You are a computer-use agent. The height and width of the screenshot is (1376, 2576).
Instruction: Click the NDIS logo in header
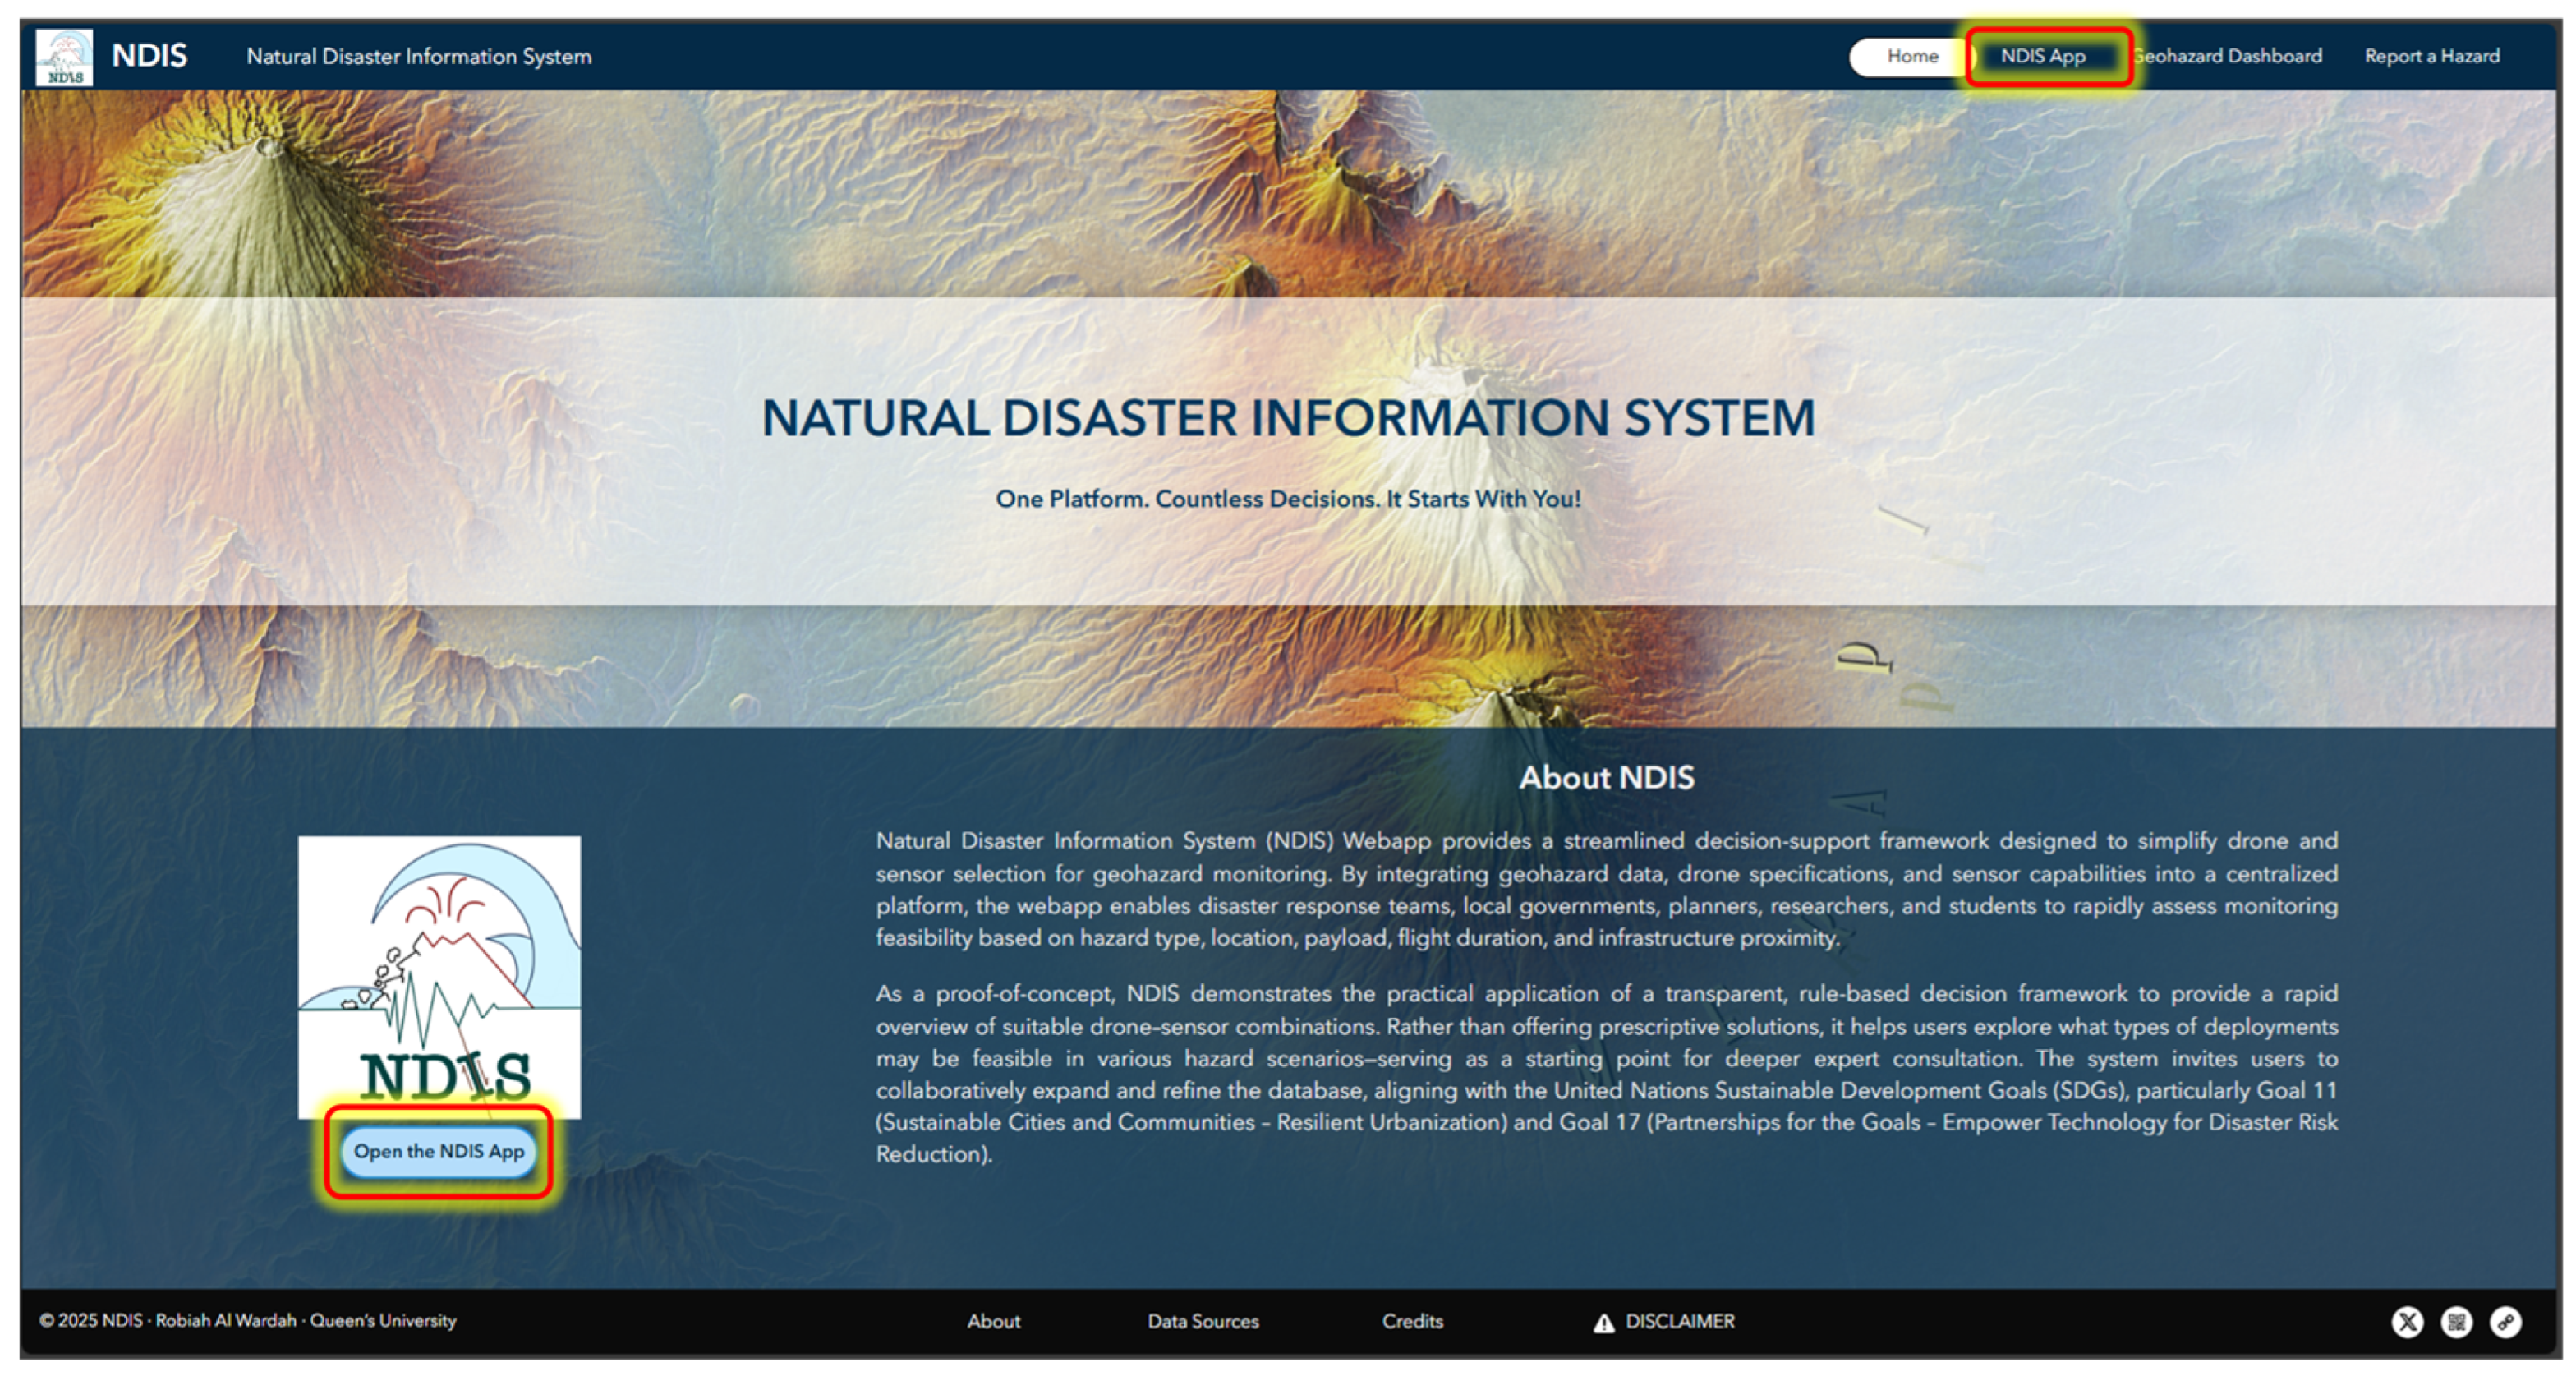point(64,57)
